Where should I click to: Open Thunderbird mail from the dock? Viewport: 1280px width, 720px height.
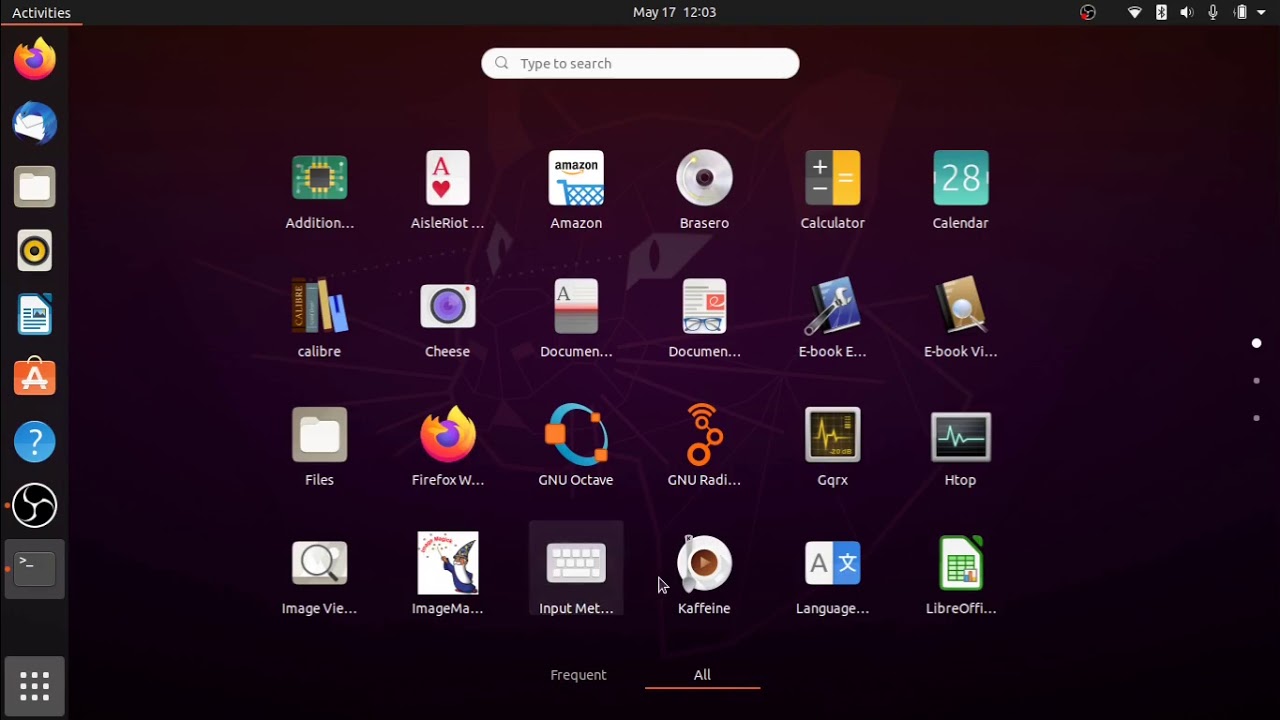coord(35,123)
